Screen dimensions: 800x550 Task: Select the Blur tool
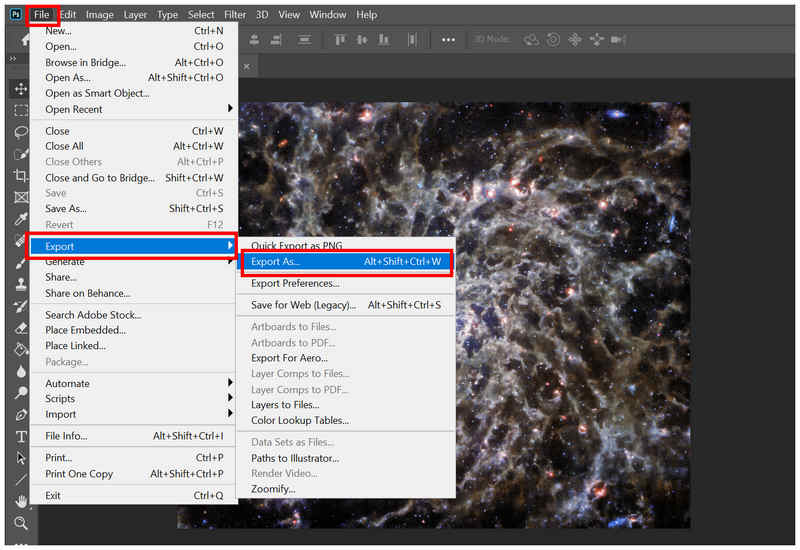coord(20,371)
